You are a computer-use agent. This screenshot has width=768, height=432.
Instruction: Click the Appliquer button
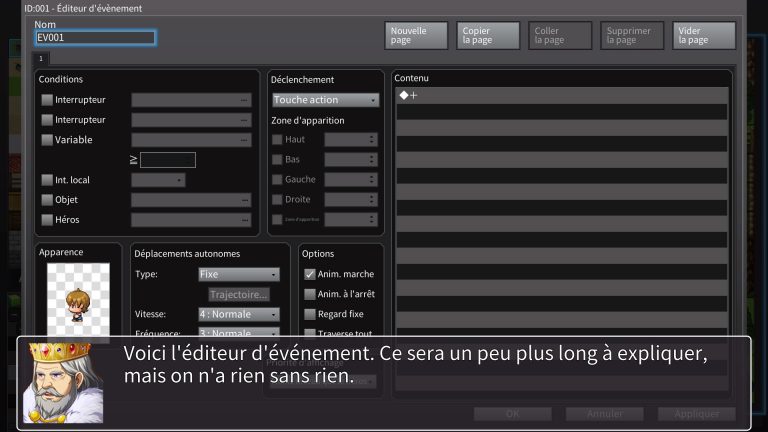point(697,414)
